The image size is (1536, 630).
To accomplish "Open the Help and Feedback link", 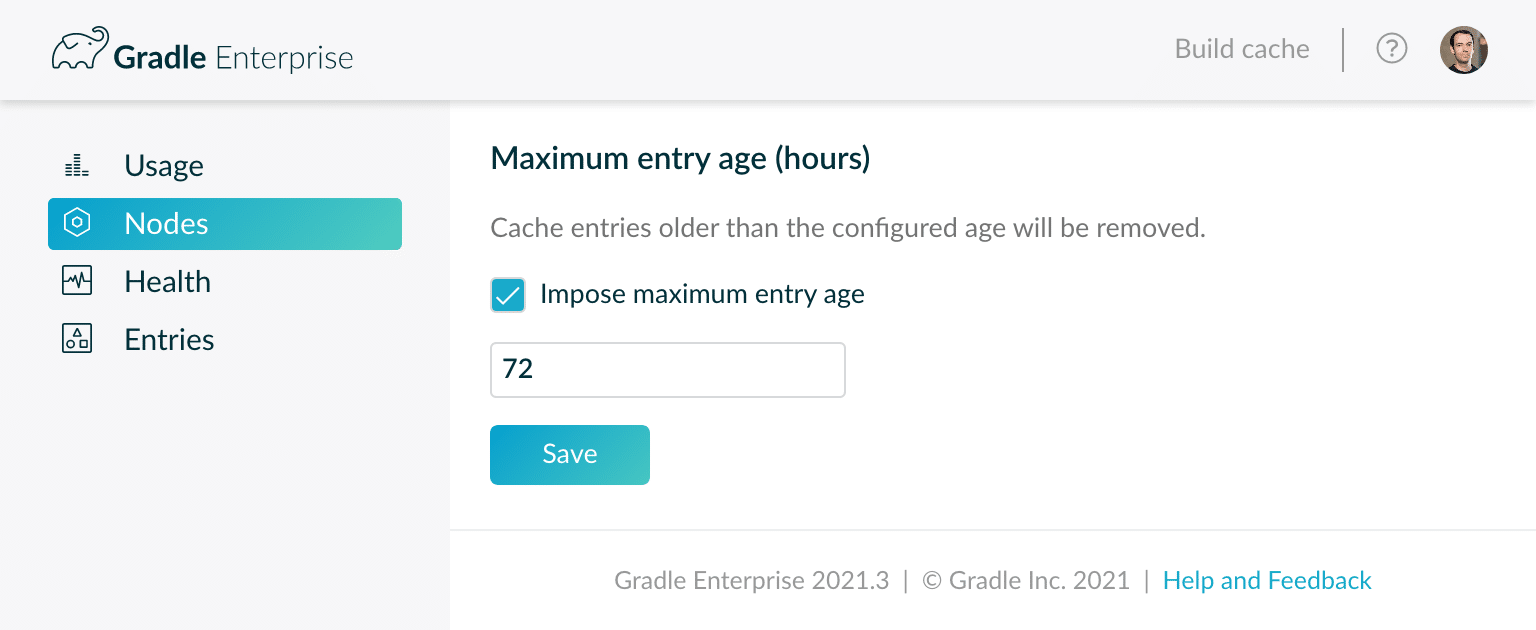I will tap(1267, 581).
